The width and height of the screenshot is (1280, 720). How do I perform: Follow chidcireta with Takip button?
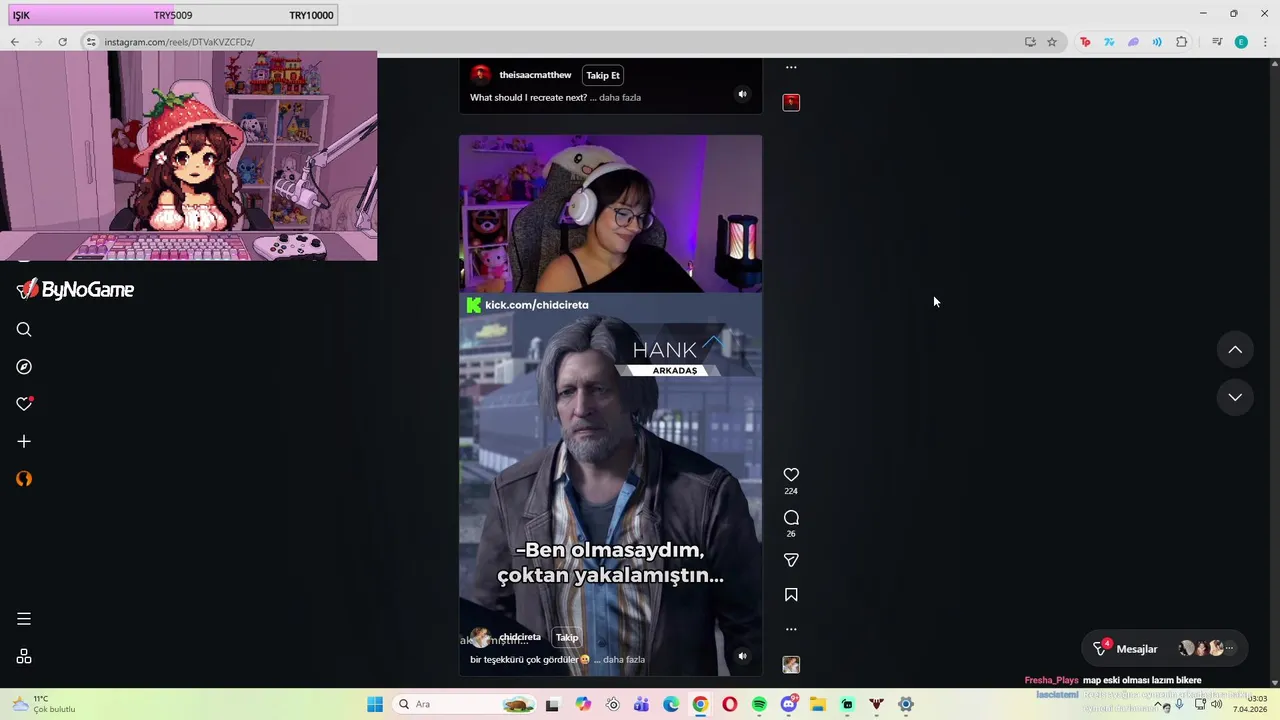567,637
